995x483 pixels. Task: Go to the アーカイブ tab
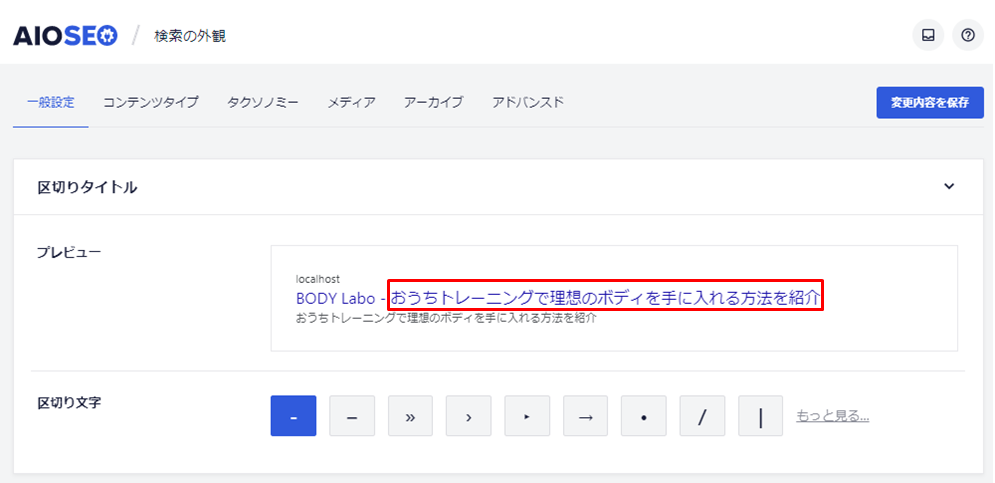tap(433, 102)
